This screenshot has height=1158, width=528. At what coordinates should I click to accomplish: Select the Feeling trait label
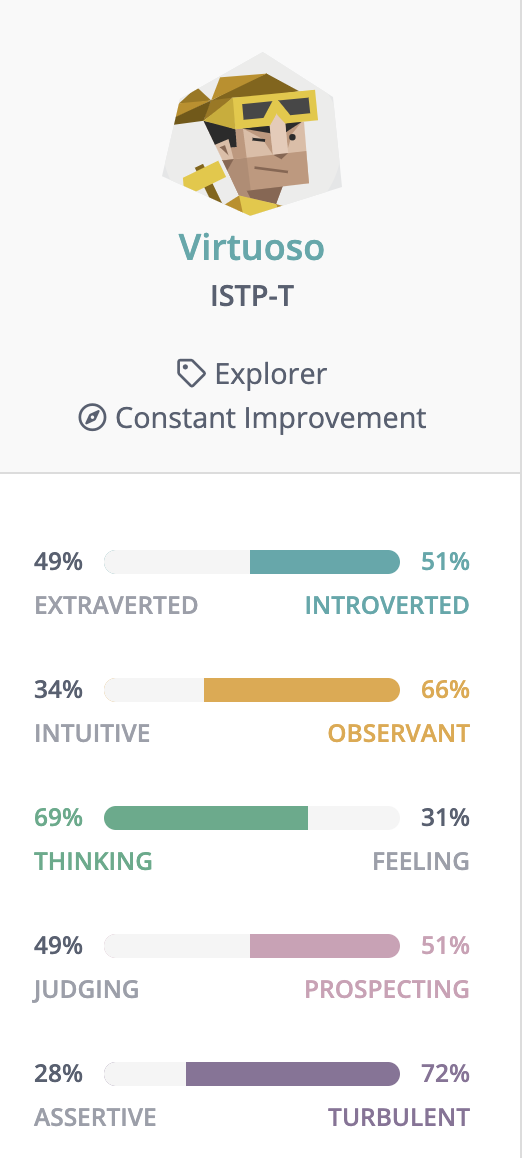pyautogui.click(x=421, y=861)
